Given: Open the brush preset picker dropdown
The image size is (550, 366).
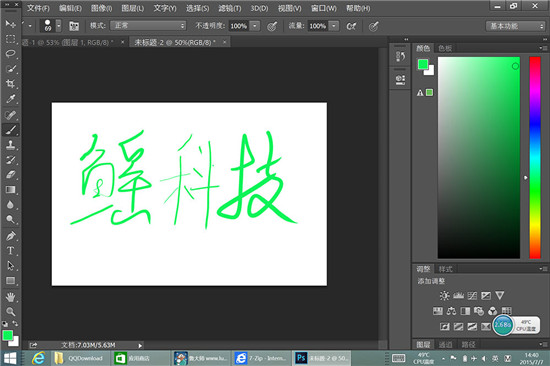Looking at the screenshot, I should tap(59, 26).
